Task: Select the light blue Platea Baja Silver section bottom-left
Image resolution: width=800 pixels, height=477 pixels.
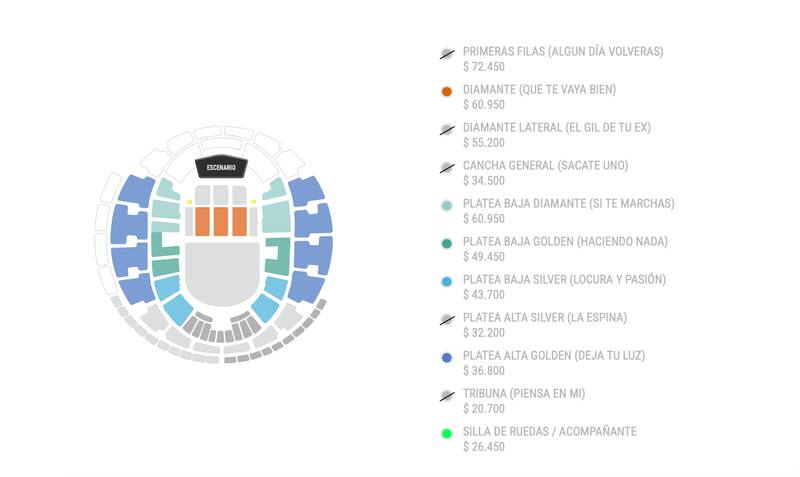Action: 178,308
